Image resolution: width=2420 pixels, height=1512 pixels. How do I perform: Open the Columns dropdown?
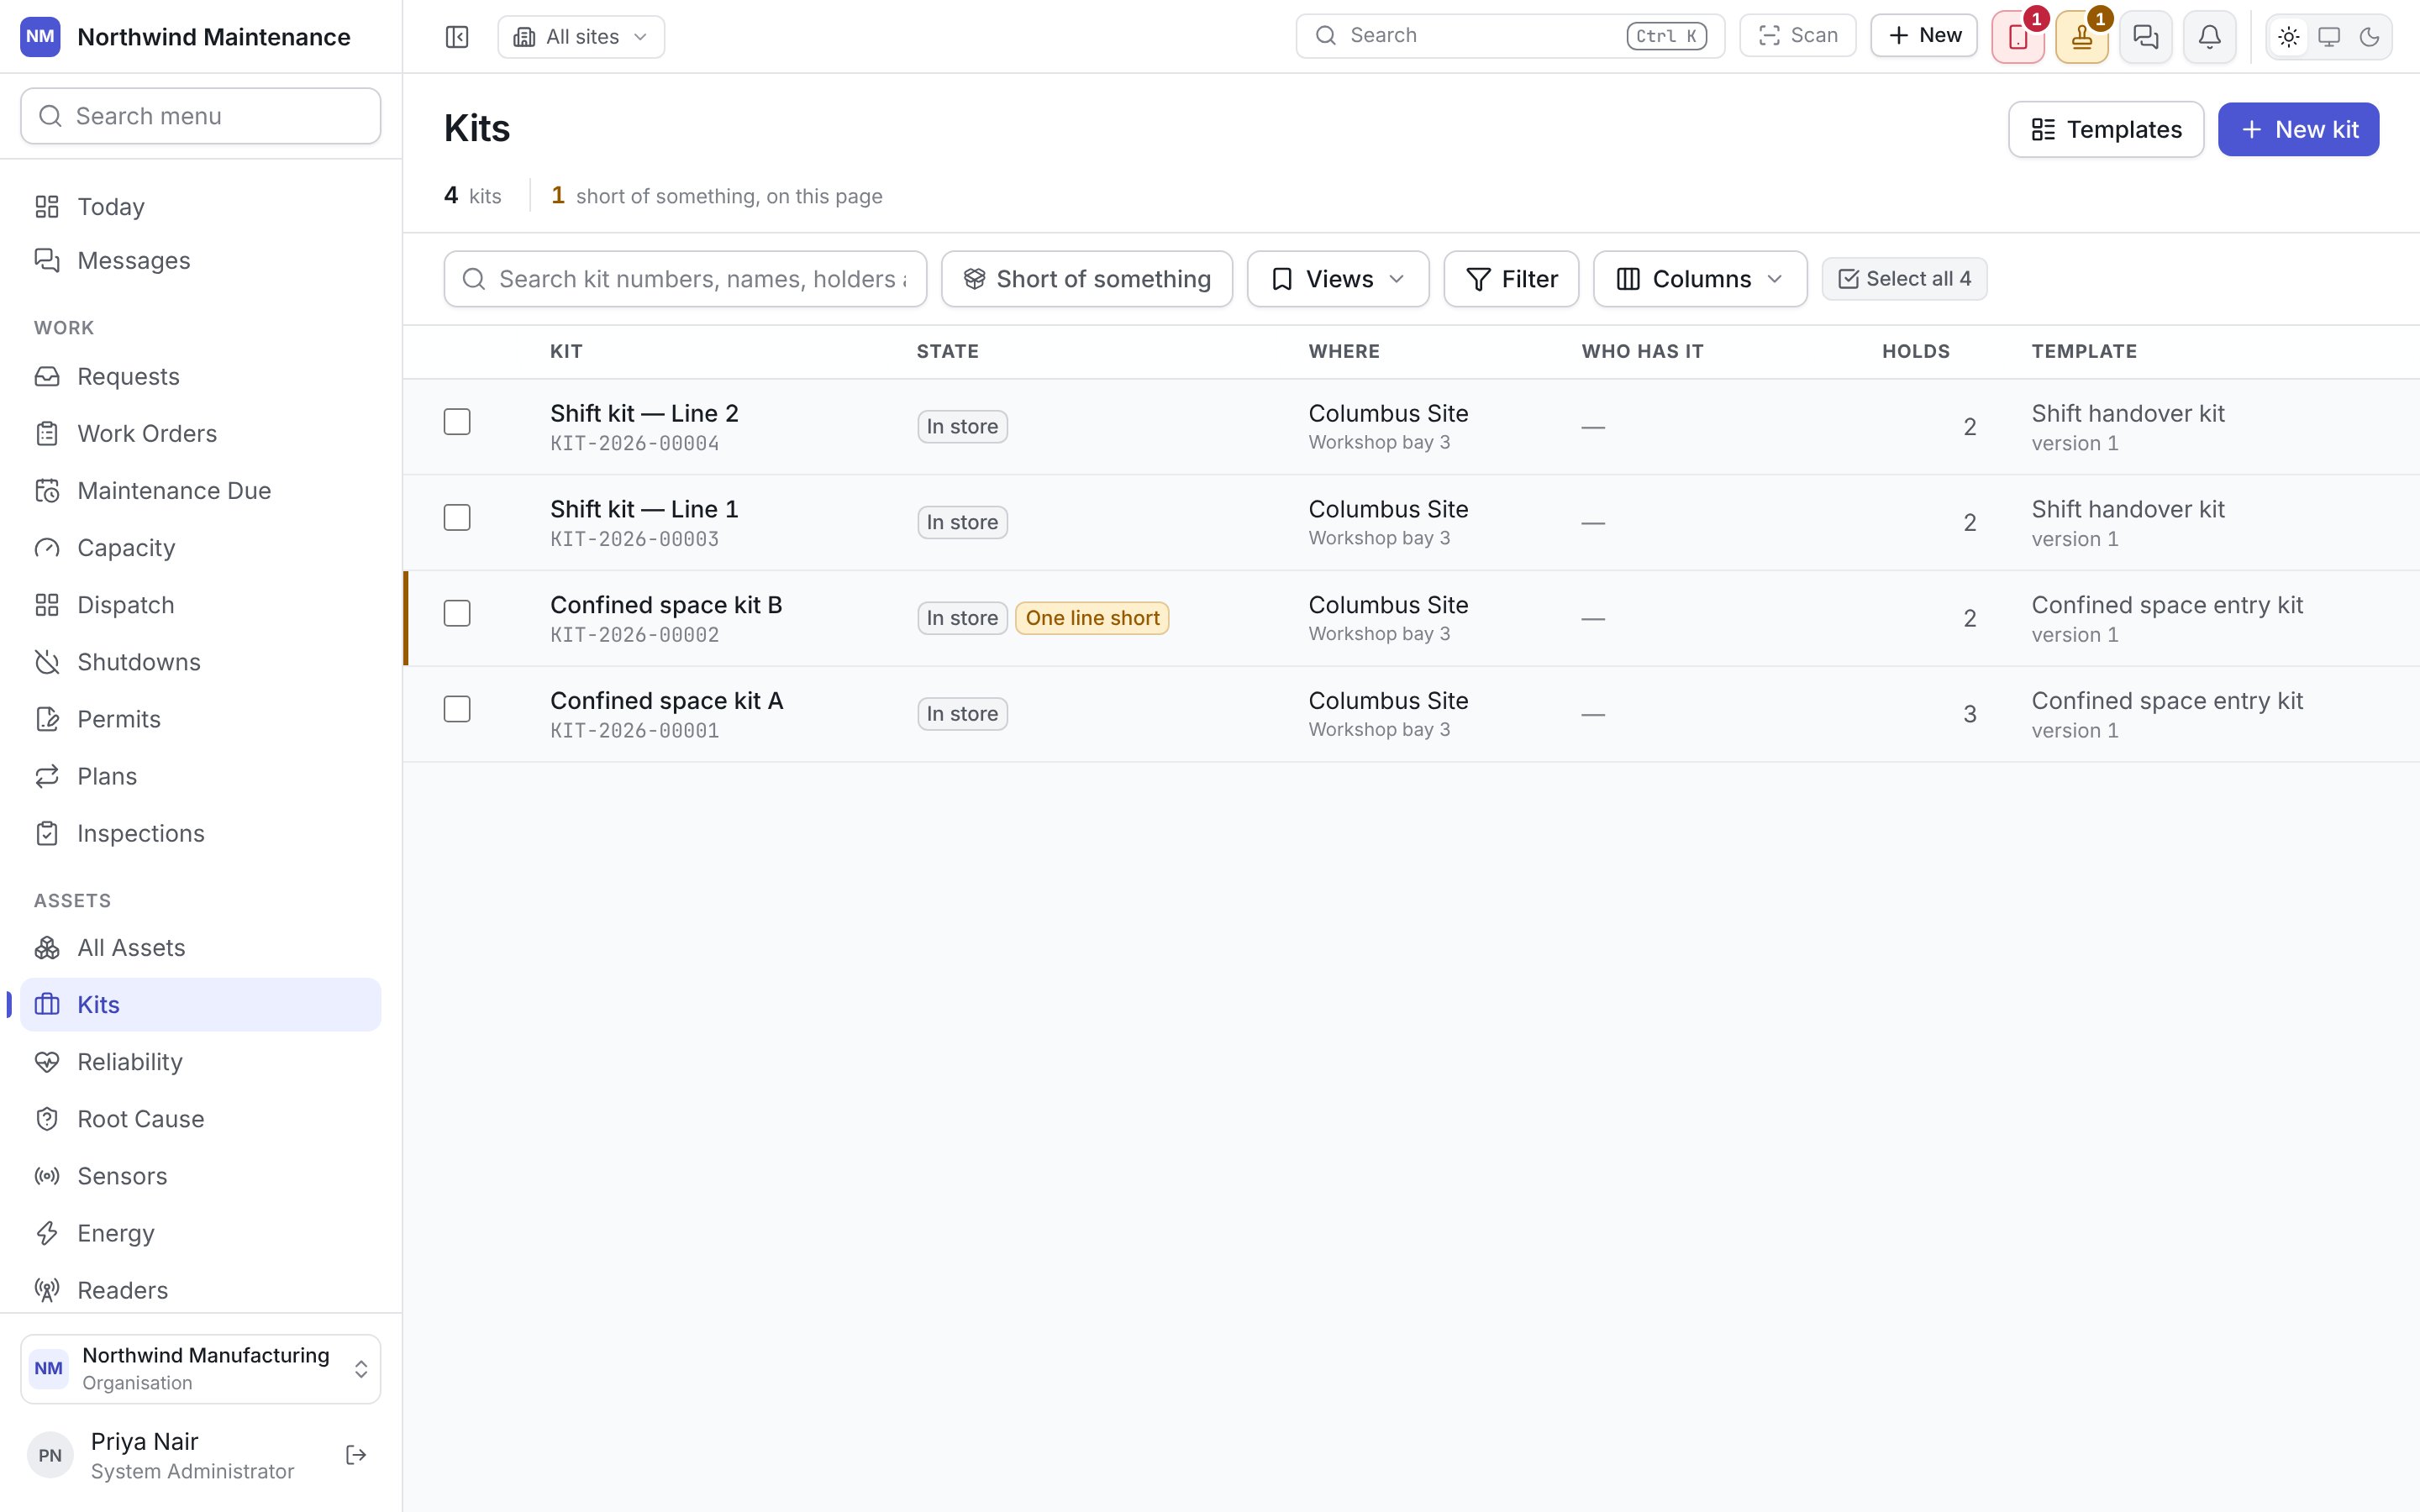click(x=1700, y=279)
